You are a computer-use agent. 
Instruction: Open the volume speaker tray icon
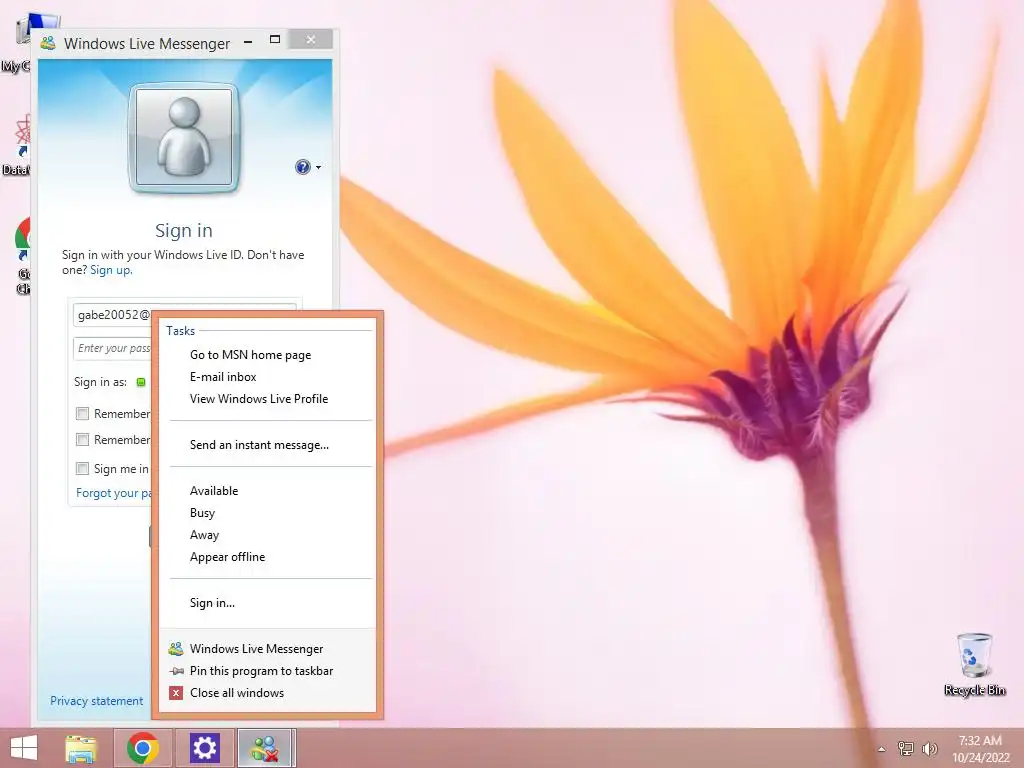tap(929, 748)
